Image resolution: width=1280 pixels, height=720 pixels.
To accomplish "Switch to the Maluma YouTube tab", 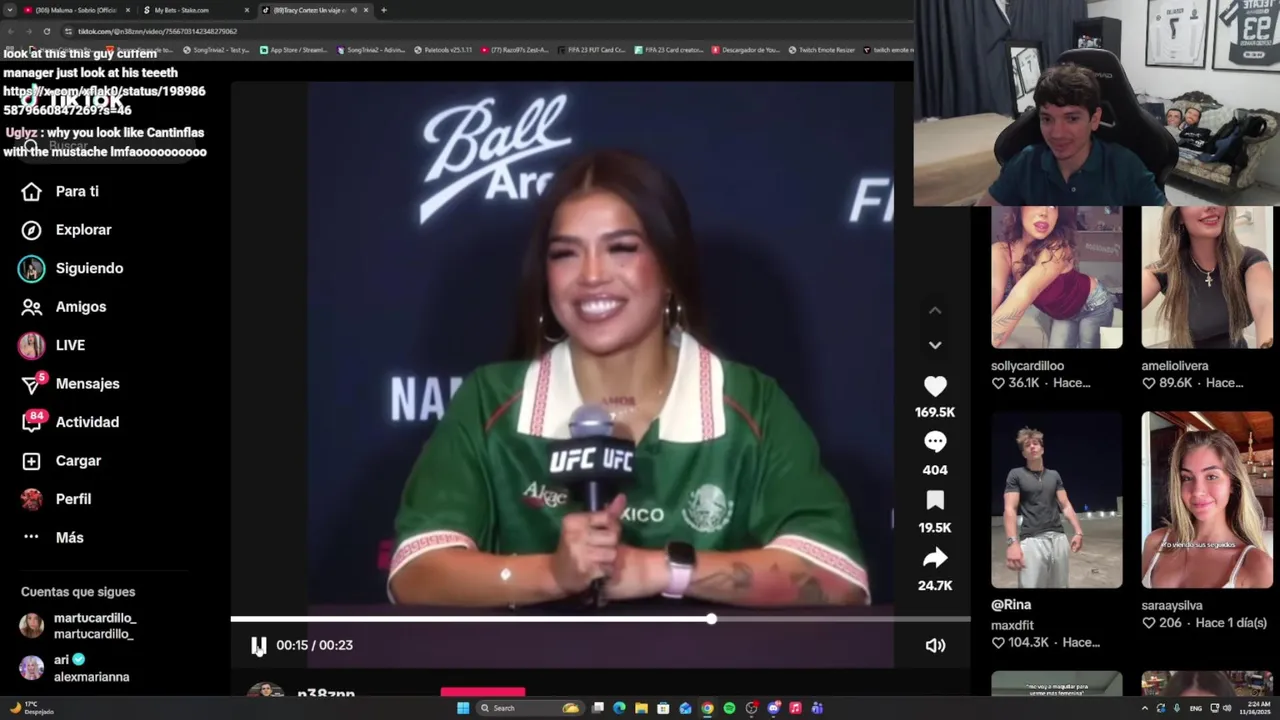I will tap(76, 10).
